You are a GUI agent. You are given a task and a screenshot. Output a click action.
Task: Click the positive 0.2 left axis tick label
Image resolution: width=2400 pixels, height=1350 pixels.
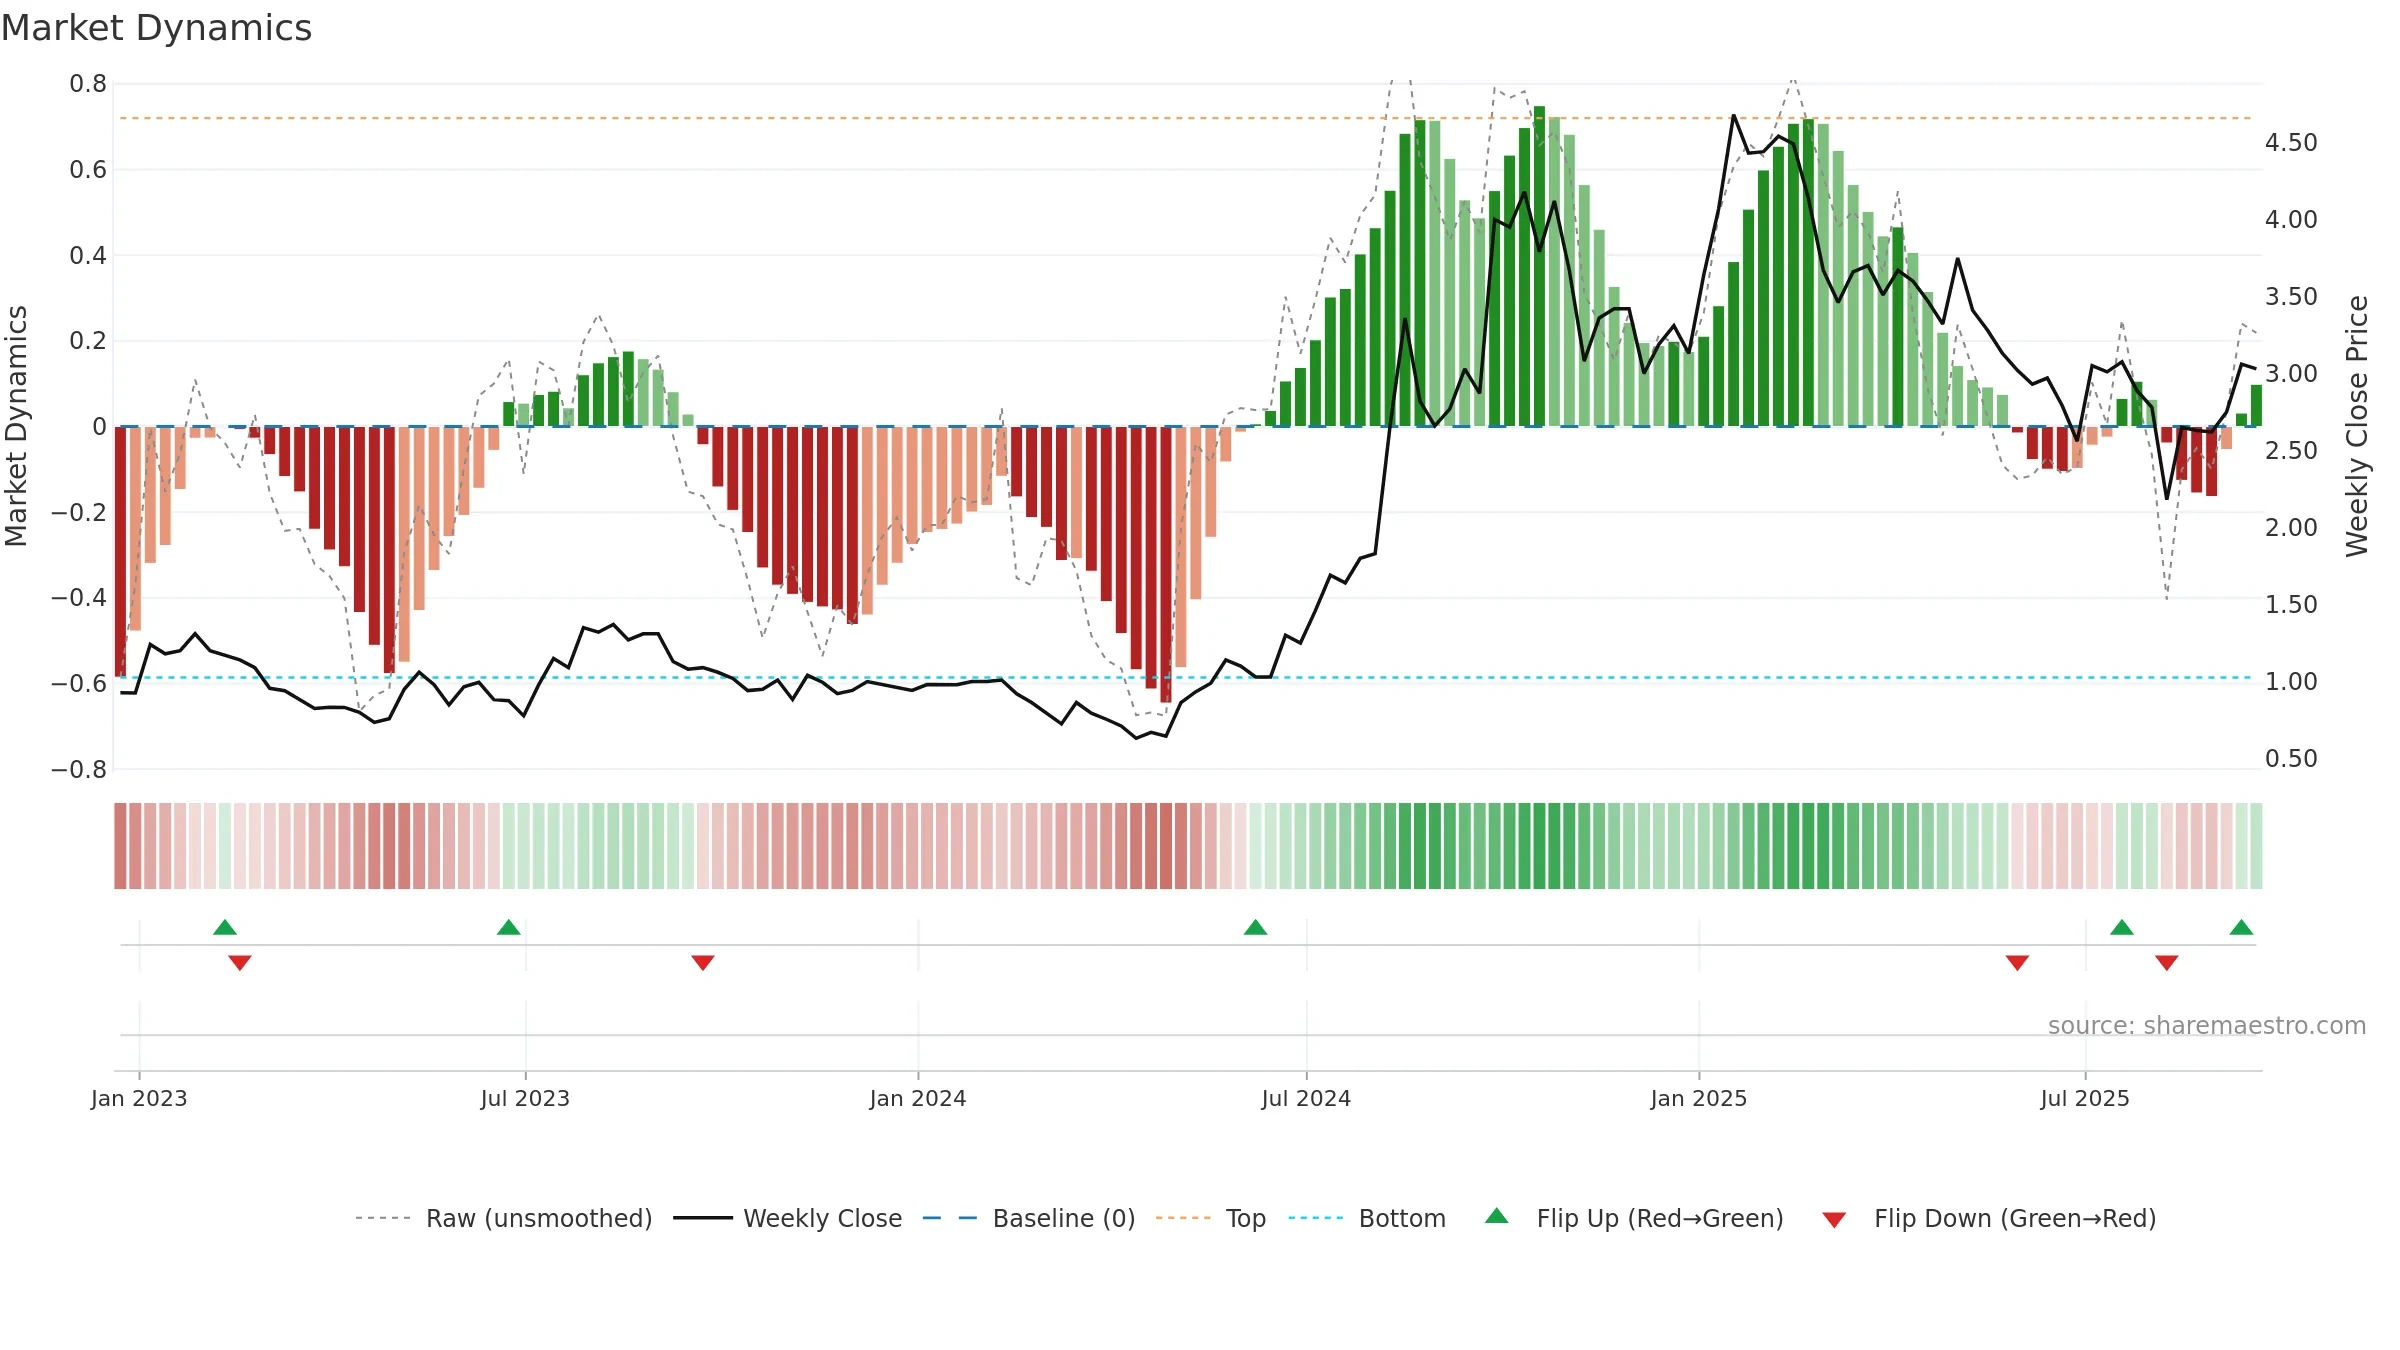(x=88, y=341)
